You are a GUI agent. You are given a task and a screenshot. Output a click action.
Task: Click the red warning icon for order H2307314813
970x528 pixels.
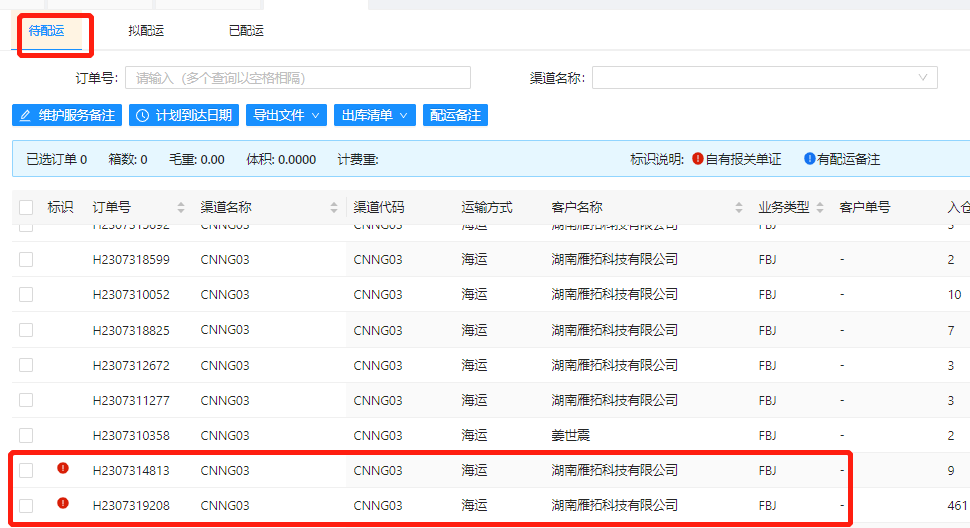coord(63,468)
